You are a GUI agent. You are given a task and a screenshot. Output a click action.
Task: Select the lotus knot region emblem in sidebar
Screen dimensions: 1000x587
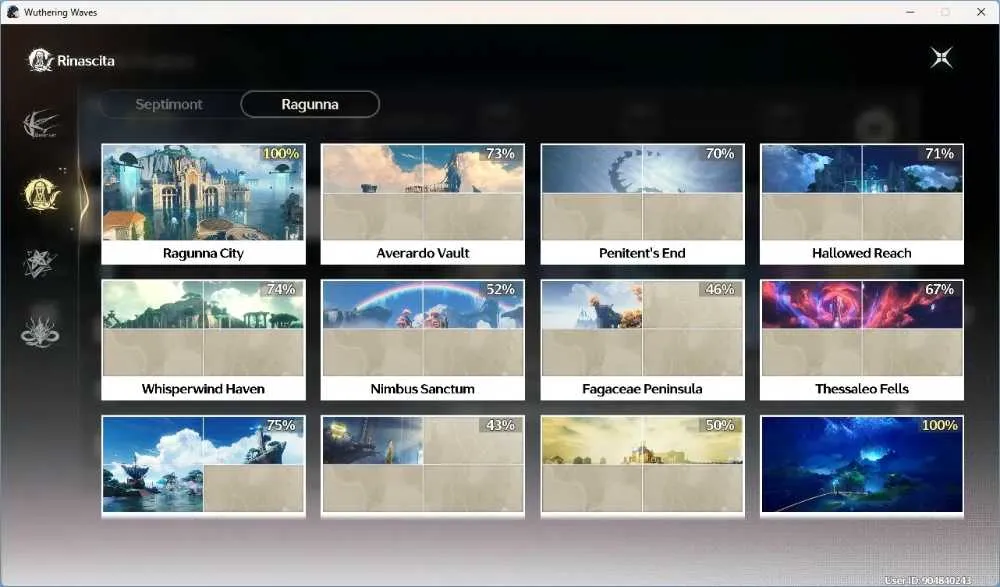(40, 332)
